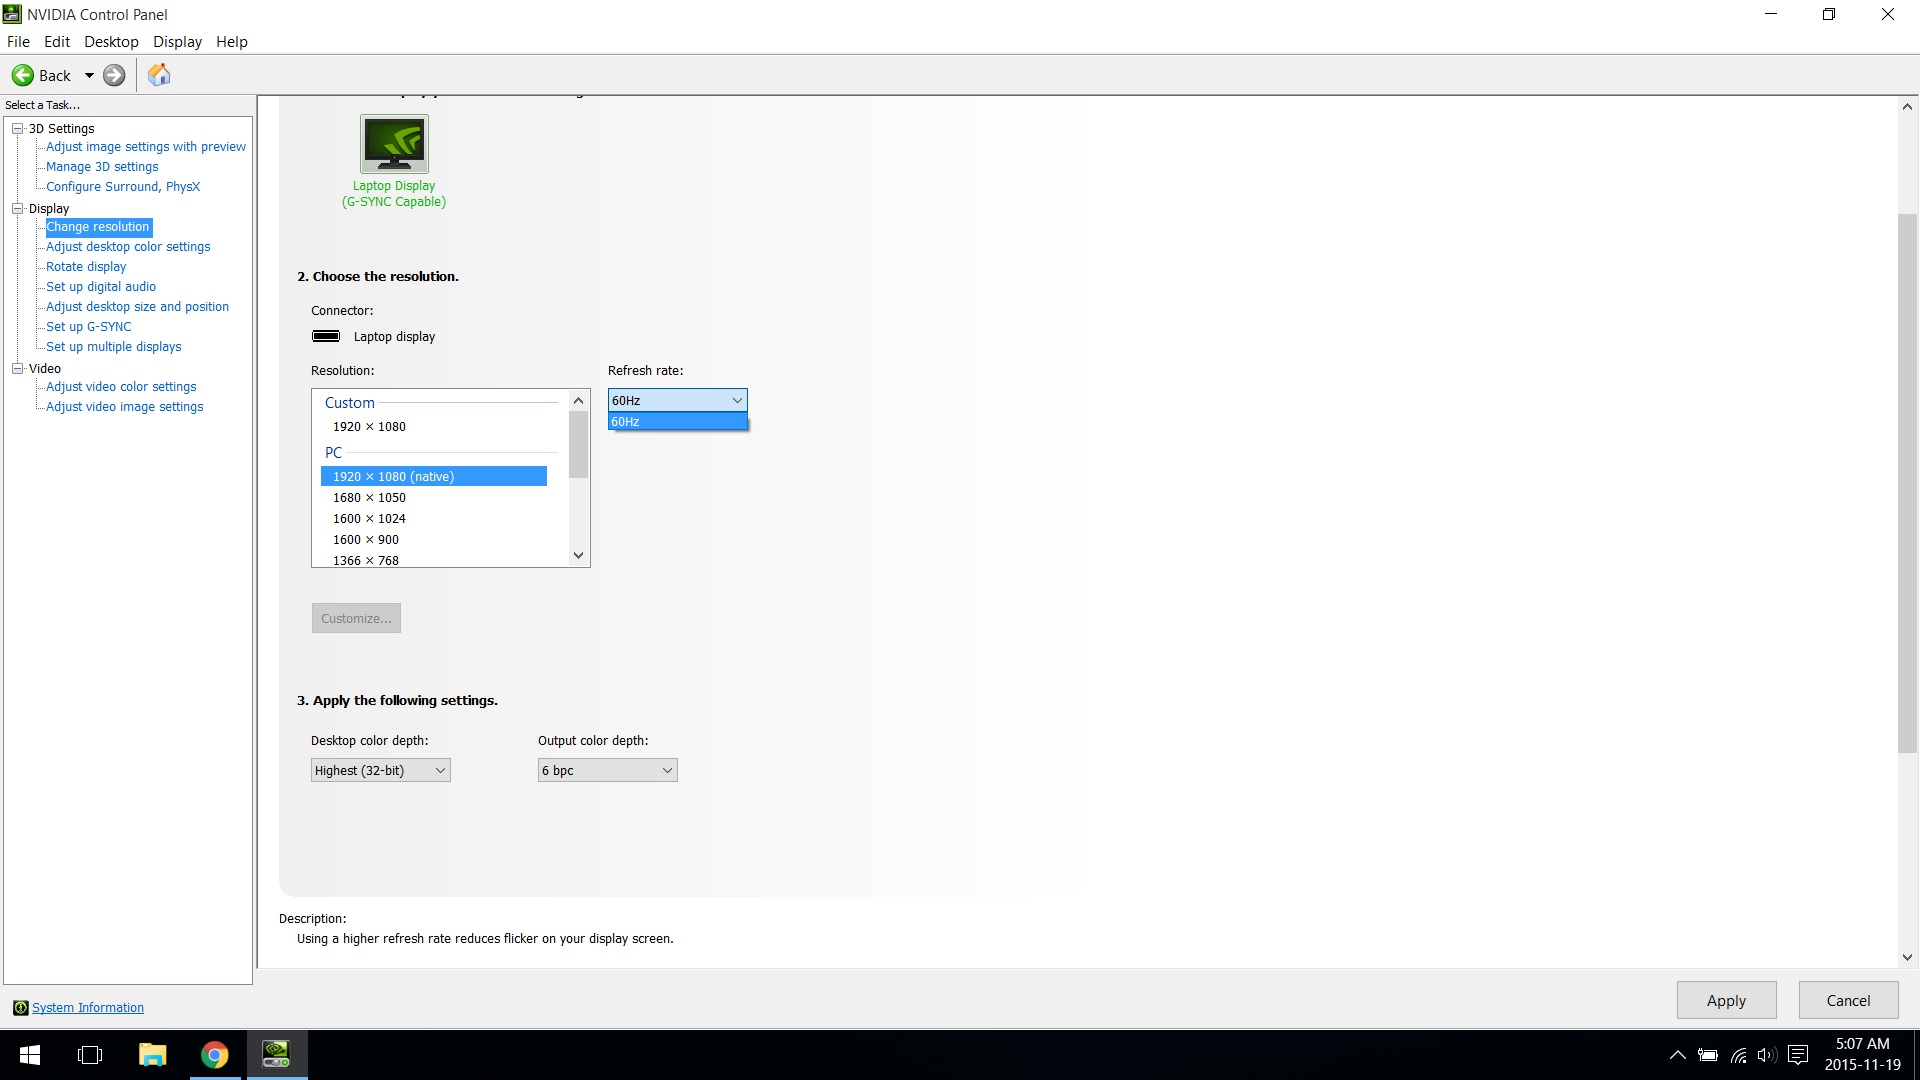Screen dimensions: 1920x1080
Task: Open Set up digital audio
Action: (101, 286)
